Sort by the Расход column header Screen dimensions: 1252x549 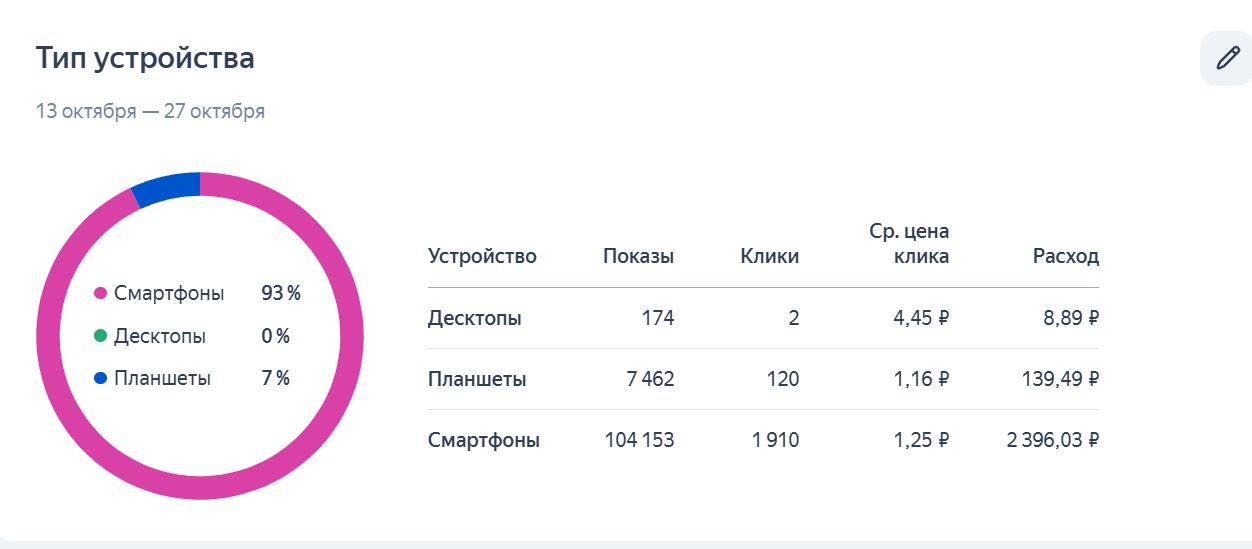point(1065,256)
